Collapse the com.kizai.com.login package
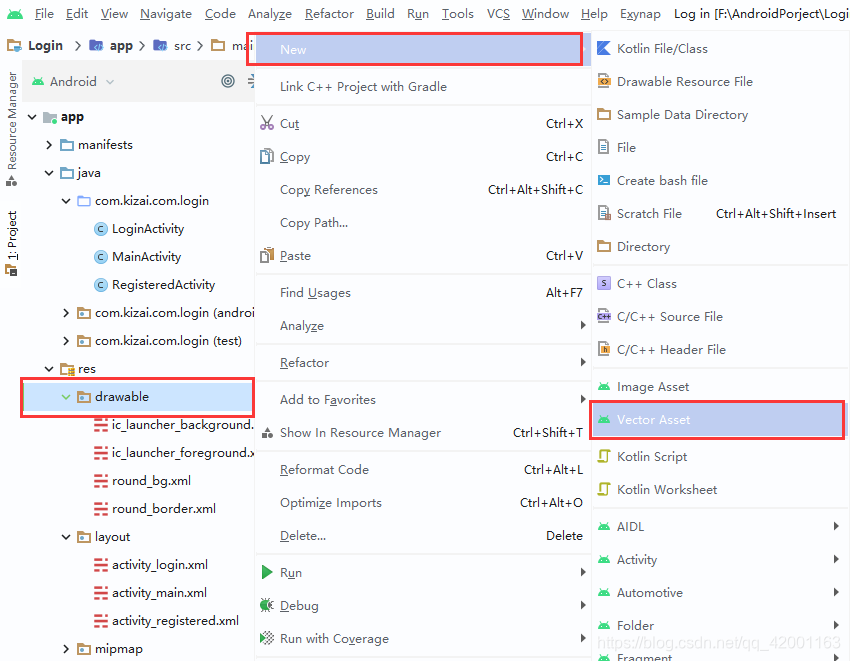This screenshot has height=661, width=850. (66, 201)
